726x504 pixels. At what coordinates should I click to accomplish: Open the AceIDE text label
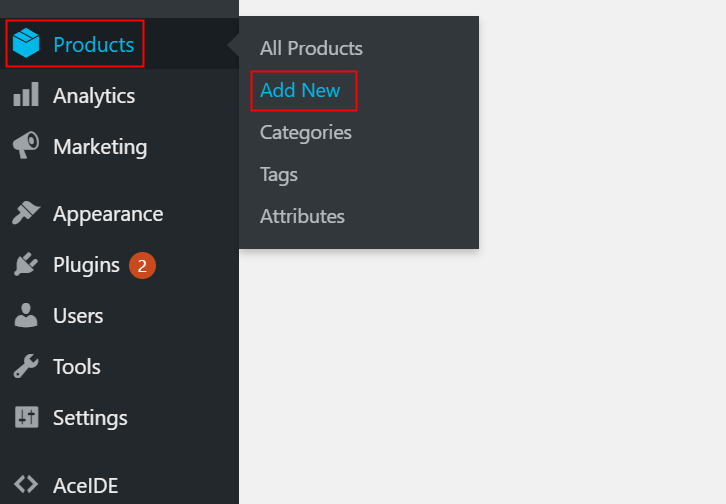(x=85, y=486)
